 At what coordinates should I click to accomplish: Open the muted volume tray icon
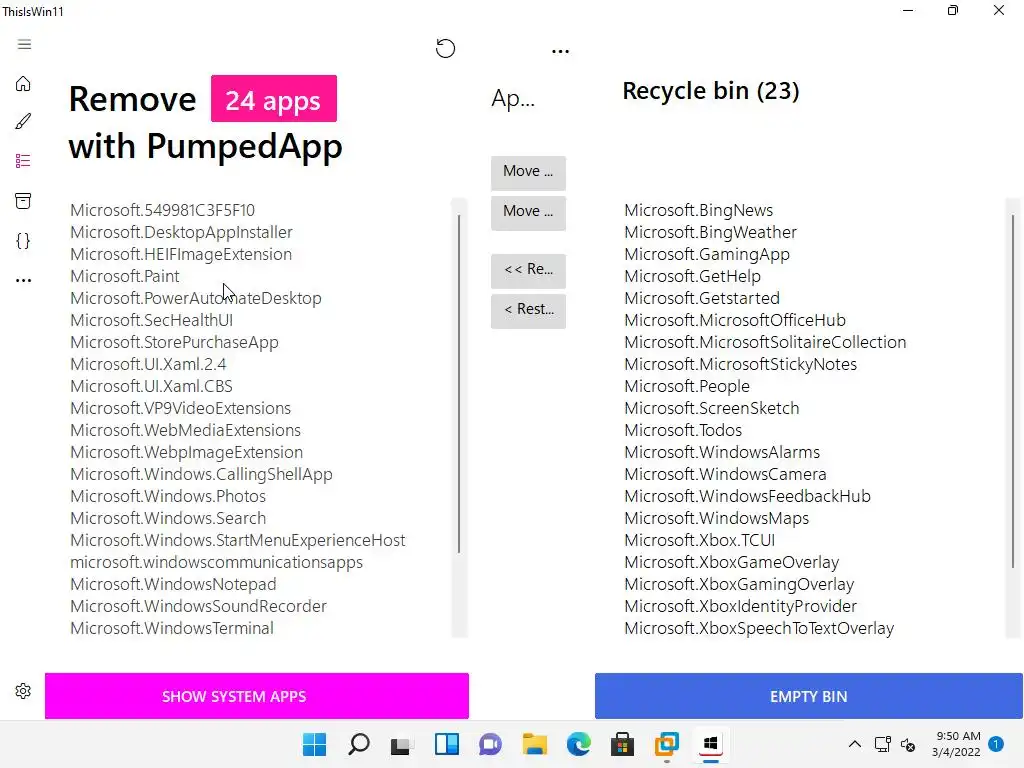(x=908, y=744)
